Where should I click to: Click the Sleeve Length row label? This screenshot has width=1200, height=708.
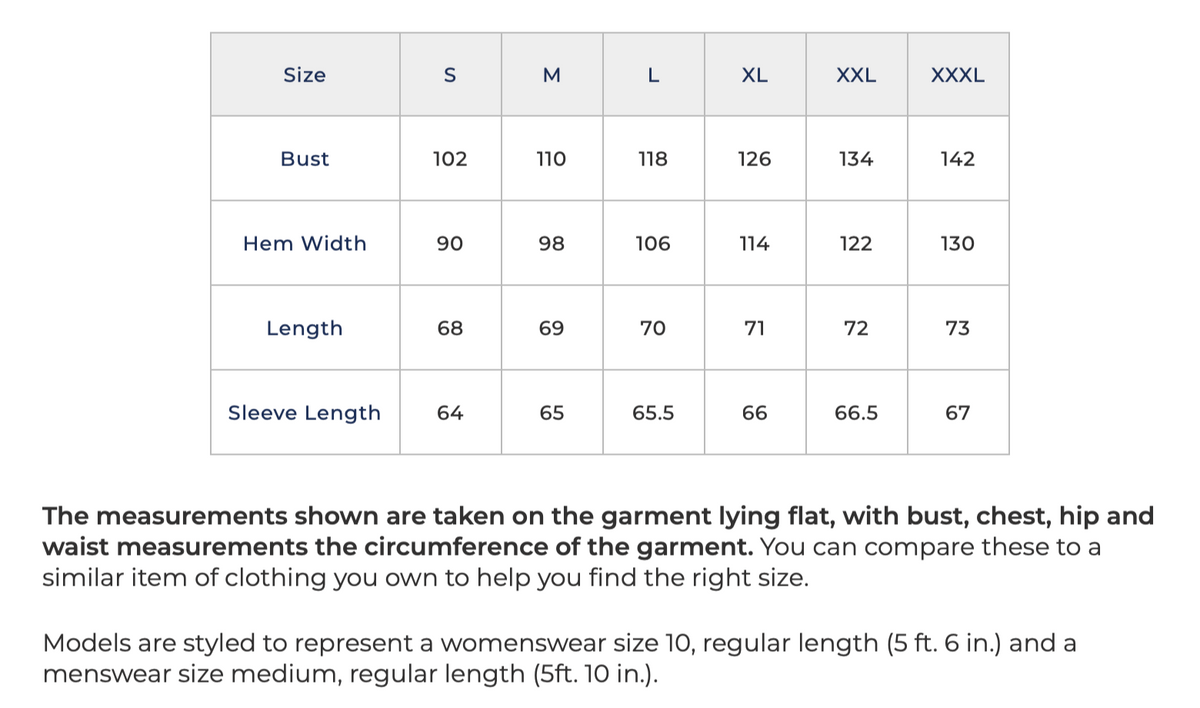[305, 413]
